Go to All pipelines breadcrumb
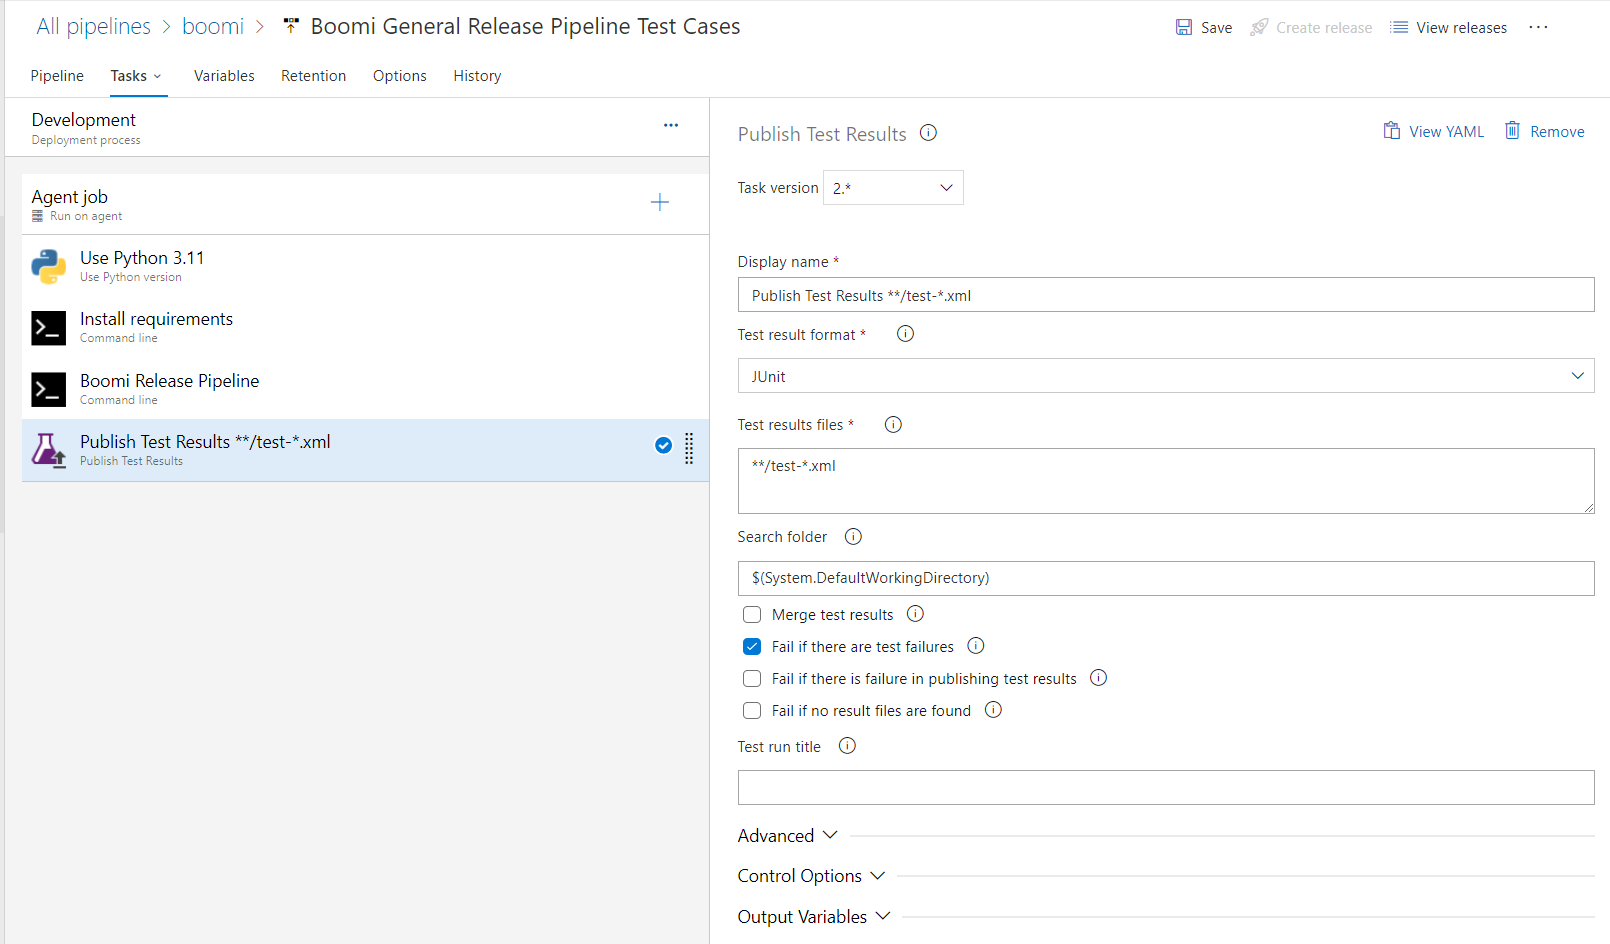 (93, 26)
